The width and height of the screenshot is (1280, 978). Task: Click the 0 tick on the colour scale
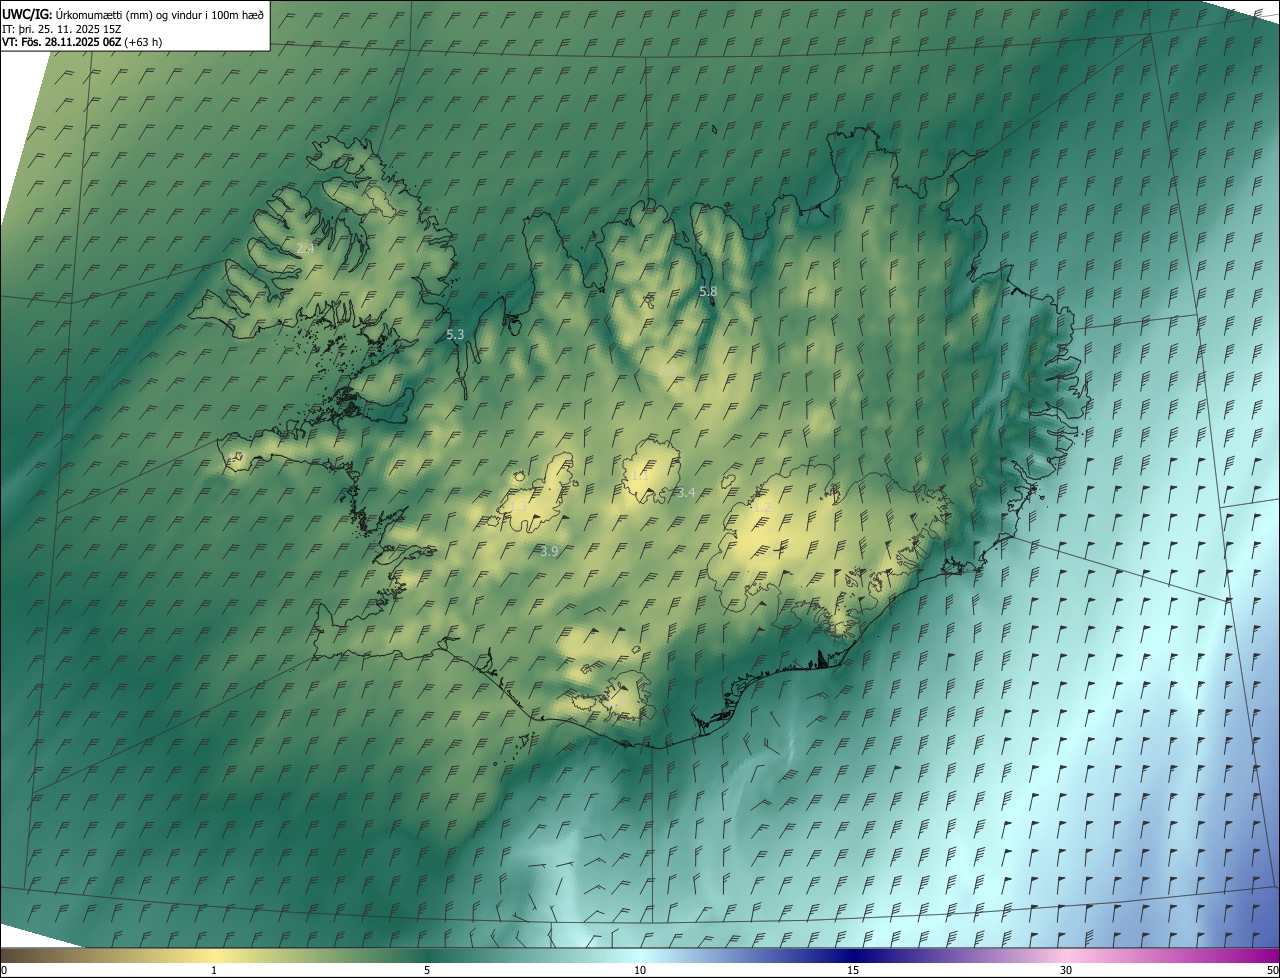click(x=4, y=970)
